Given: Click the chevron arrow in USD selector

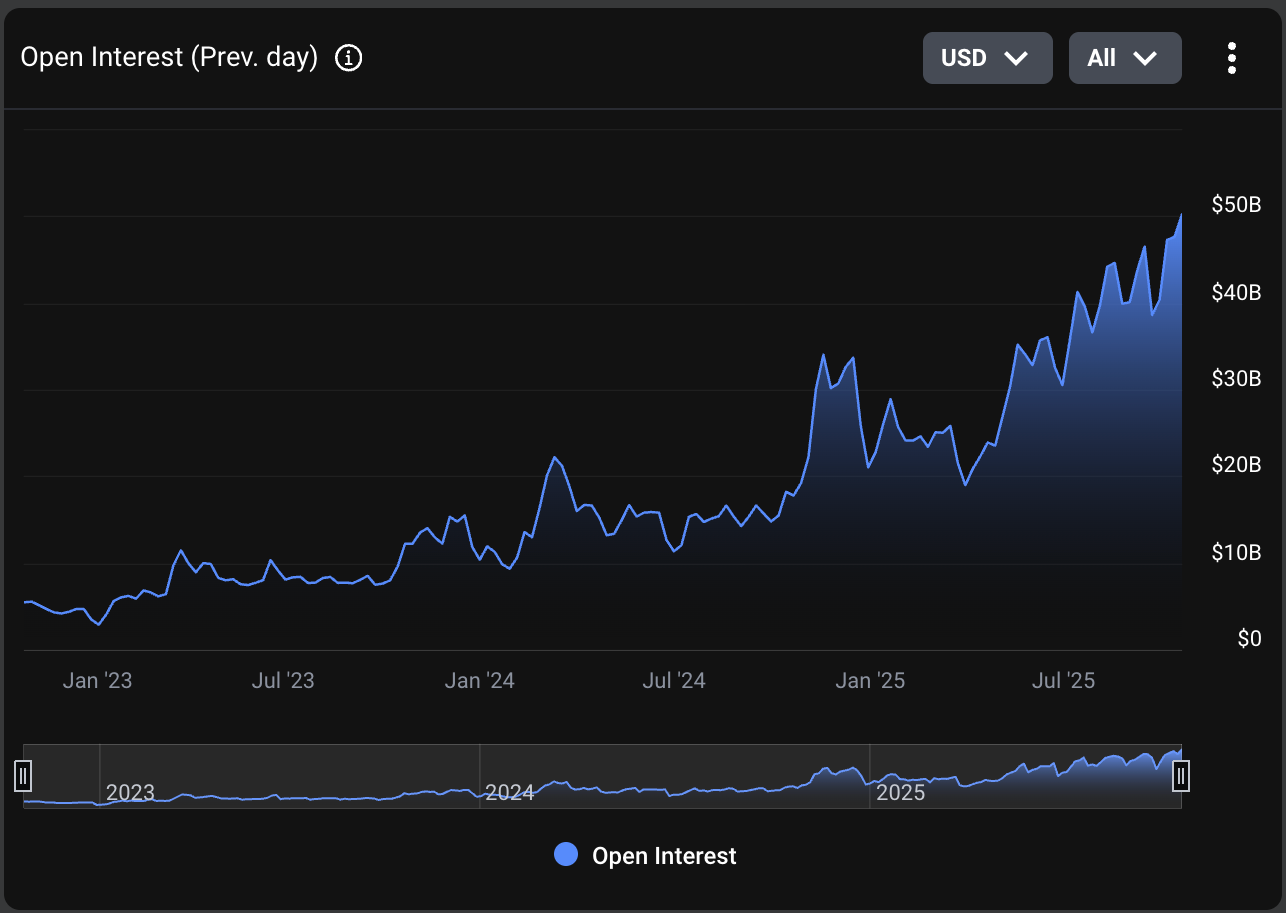Looking at the screenshot, I should coord(1016,59).
